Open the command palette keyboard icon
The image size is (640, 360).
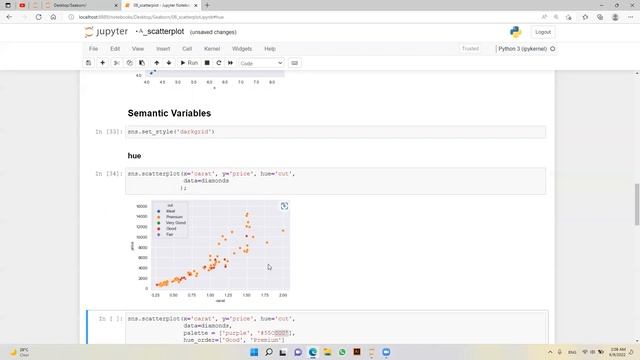[x=294, y=63]
